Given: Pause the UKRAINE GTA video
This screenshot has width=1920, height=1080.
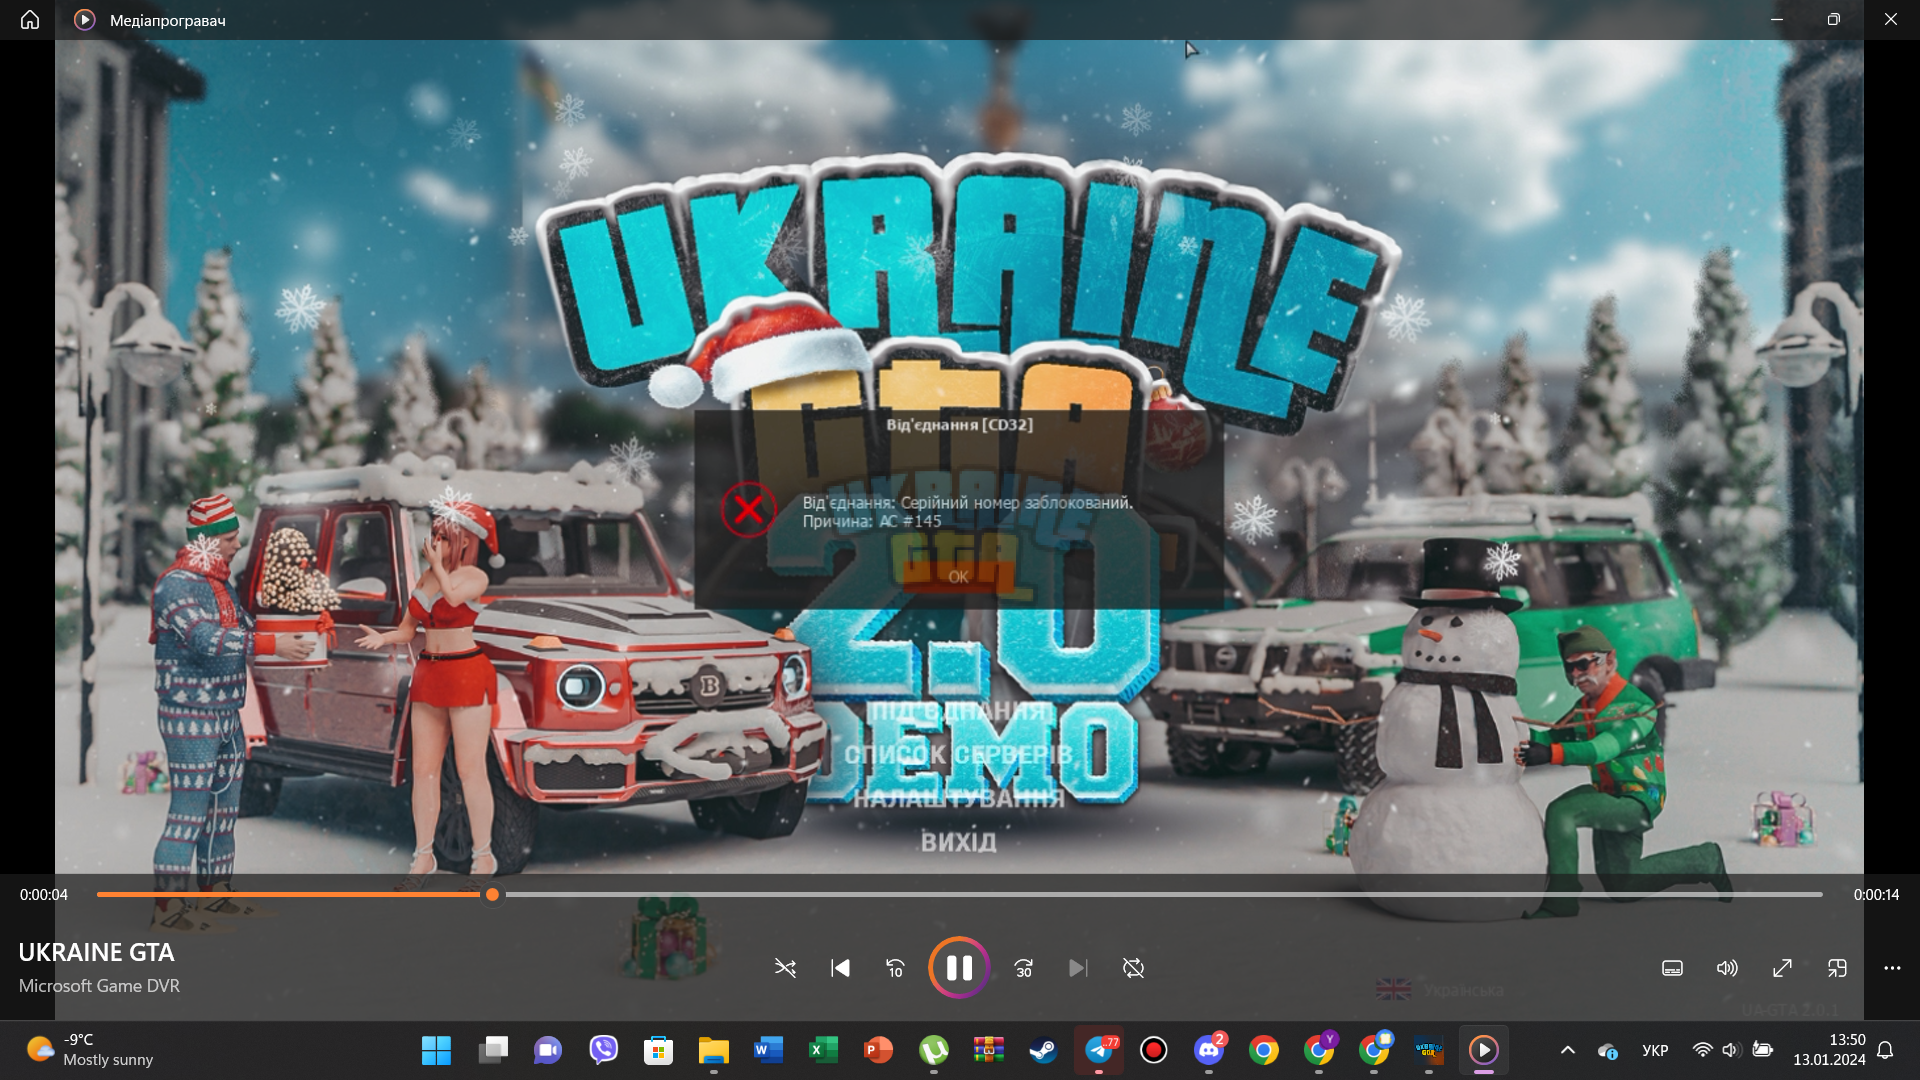Looking at the screenshot, I should coord(959,968).
